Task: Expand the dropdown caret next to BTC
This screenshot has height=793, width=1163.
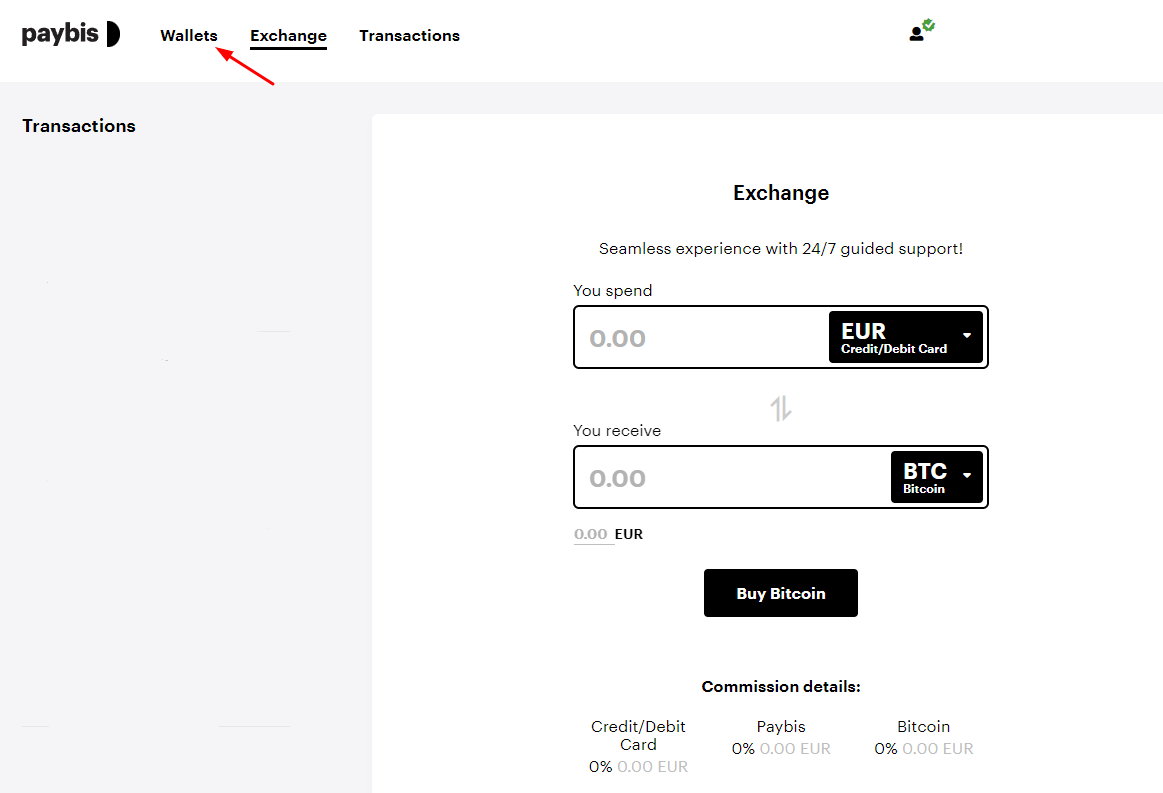Action: [966, 477]
